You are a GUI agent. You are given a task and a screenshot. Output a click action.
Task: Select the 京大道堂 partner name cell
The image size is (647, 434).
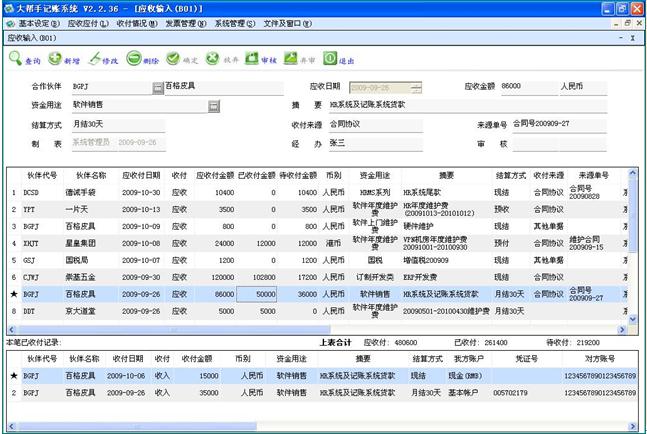point(90,311)
